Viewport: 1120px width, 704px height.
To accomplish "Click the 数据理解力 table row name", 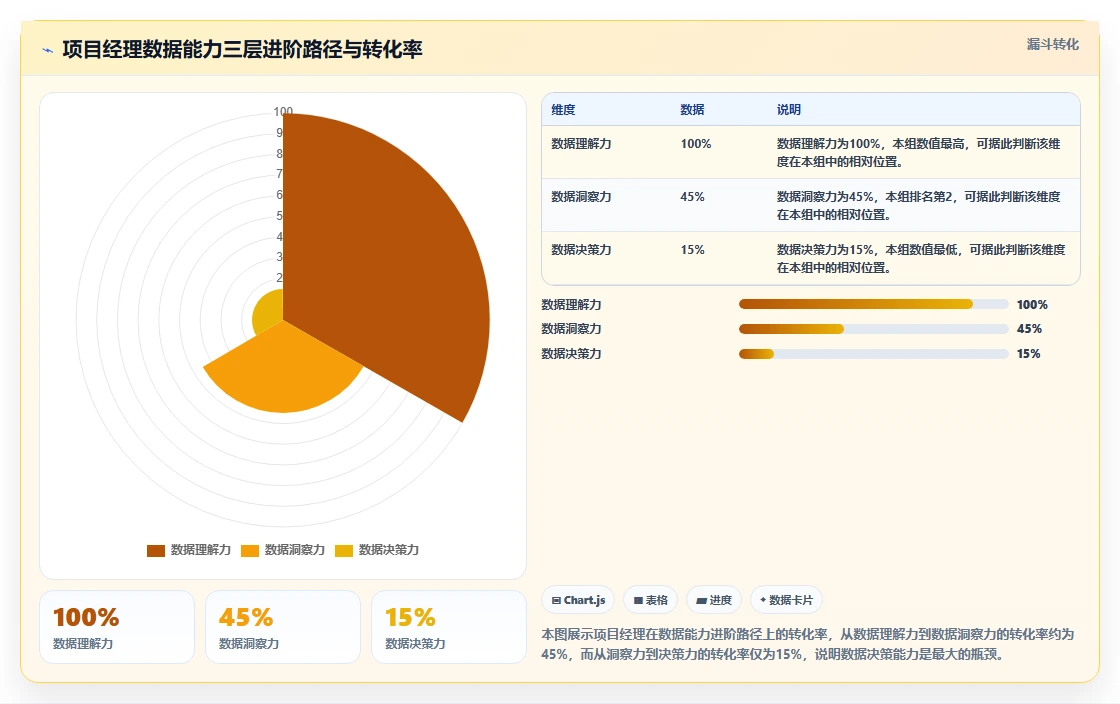I will click(581, 144).
